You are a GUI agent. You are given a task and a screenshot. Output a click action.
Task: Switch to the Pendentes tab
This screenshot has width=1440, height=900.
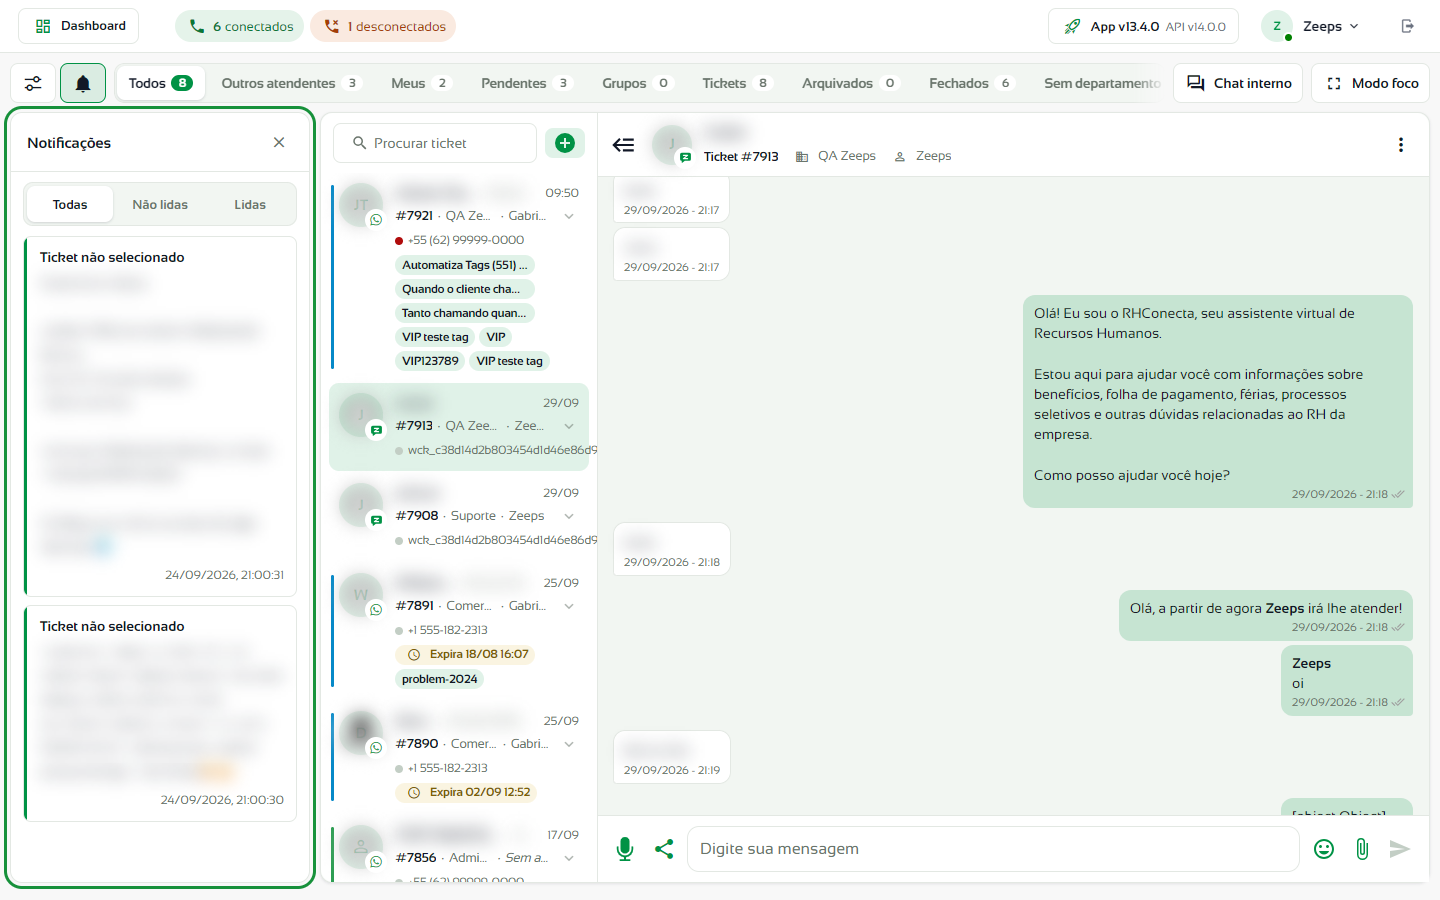[x=526, y=83]
